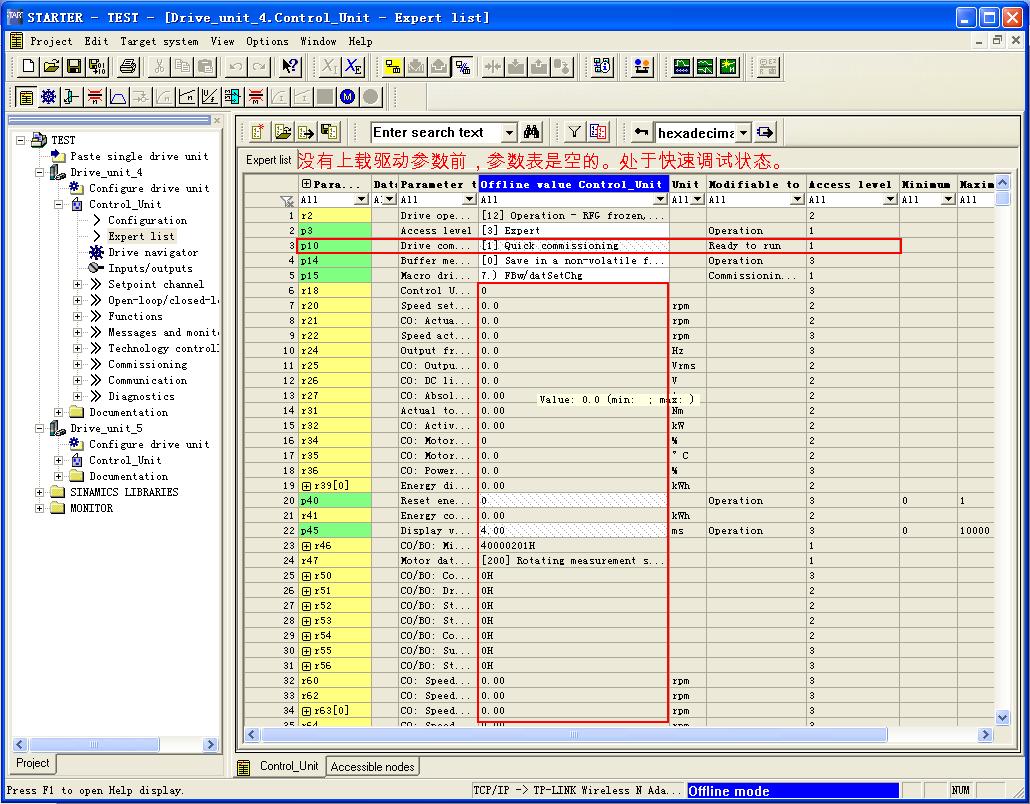This screenshot has height=804, width=1030.
Task: Expand the SINAMICS LIBRARIES folder
Action: pyautogui.click(x=40, y=492)
